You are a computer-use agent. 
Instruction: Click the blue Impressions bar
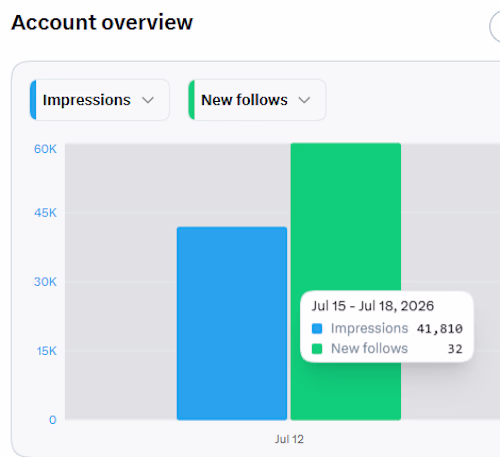(232, 323)
